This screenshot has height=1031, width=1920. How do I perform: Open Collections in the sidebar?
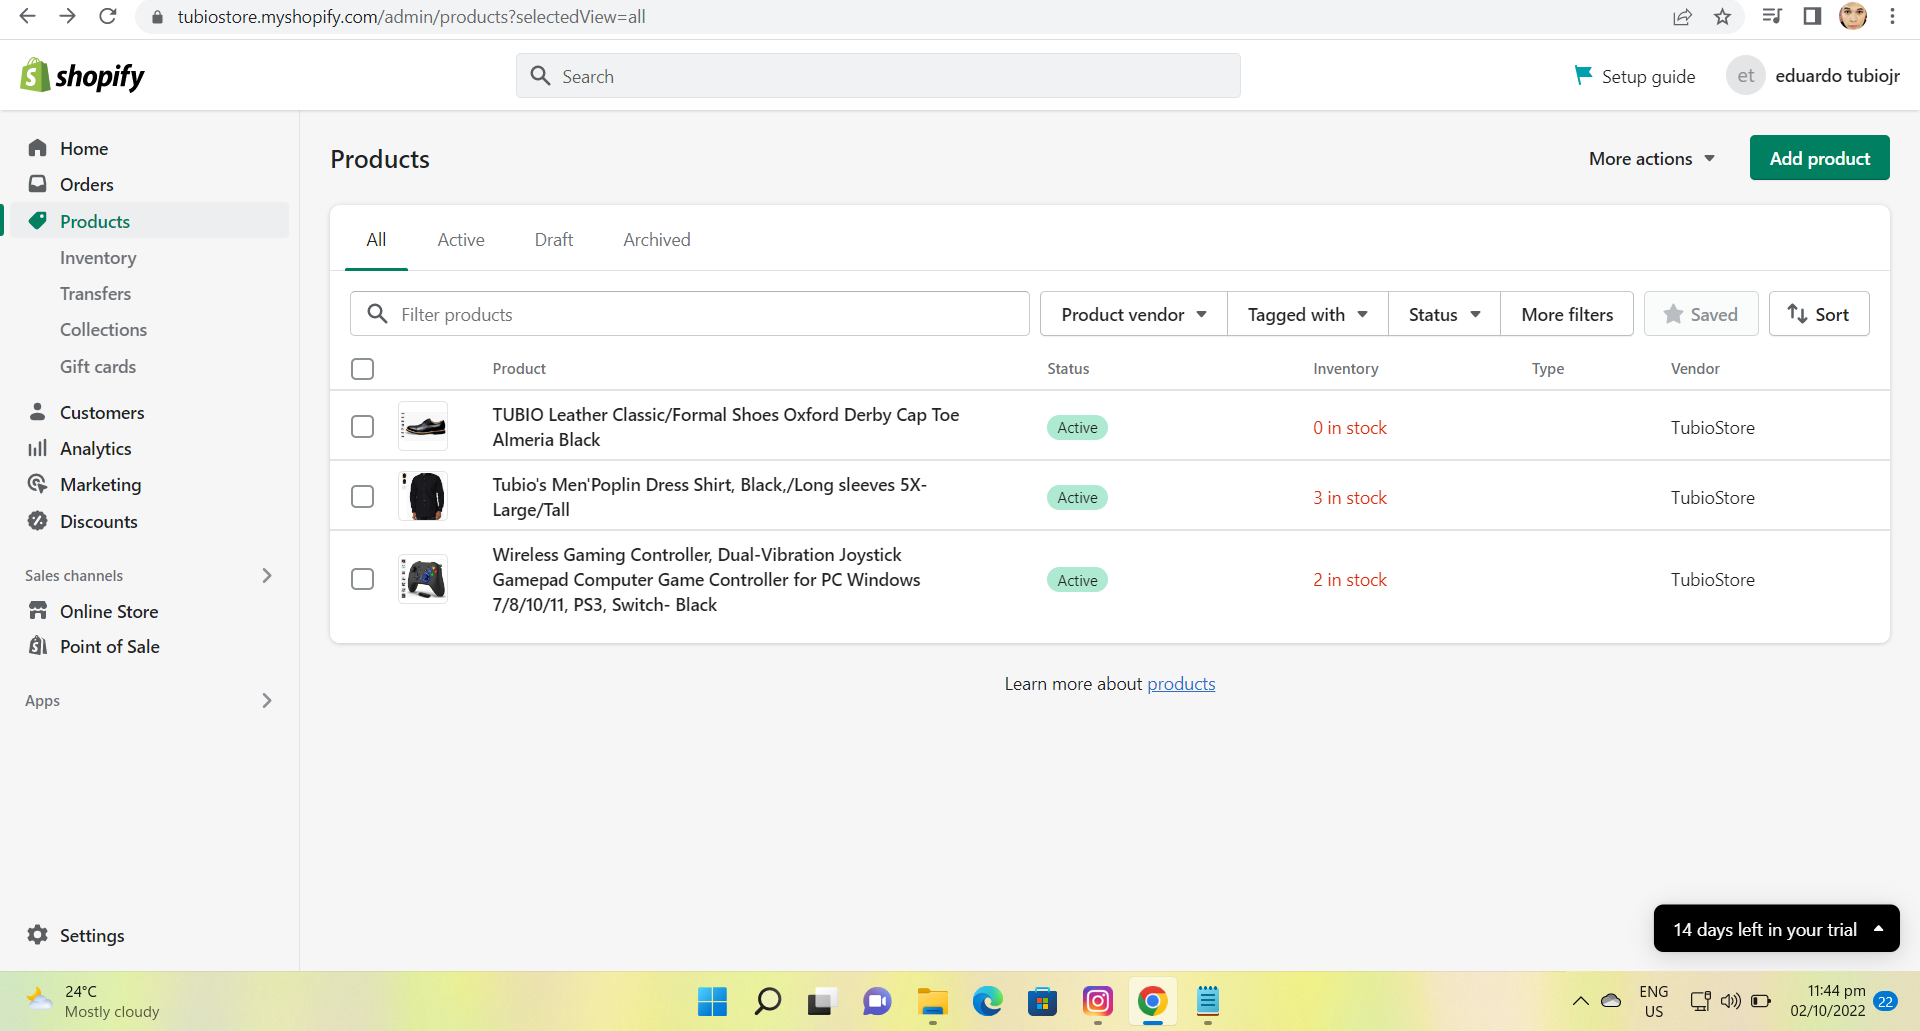(x=103, y=330)
